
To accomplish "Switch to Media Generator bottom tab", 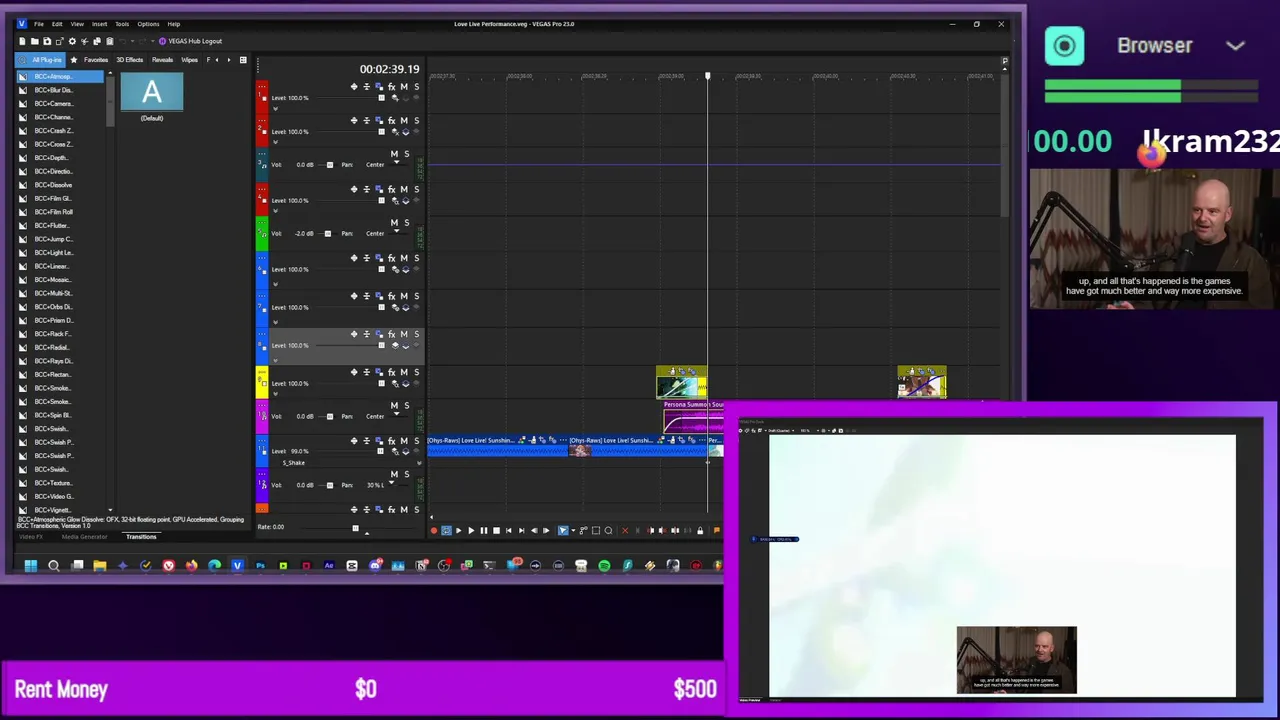I will click(84, 537).
